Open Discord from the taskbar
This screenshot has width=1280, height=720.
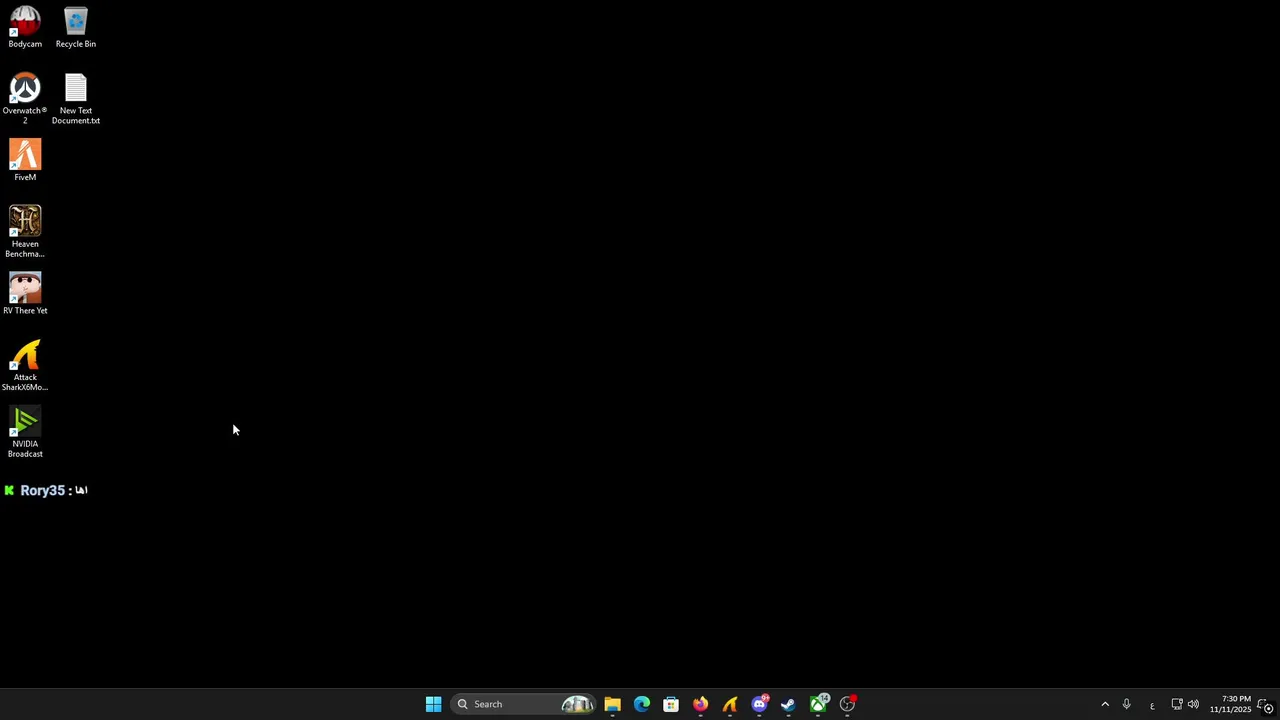pyautogui.click(x=759, y=704)
